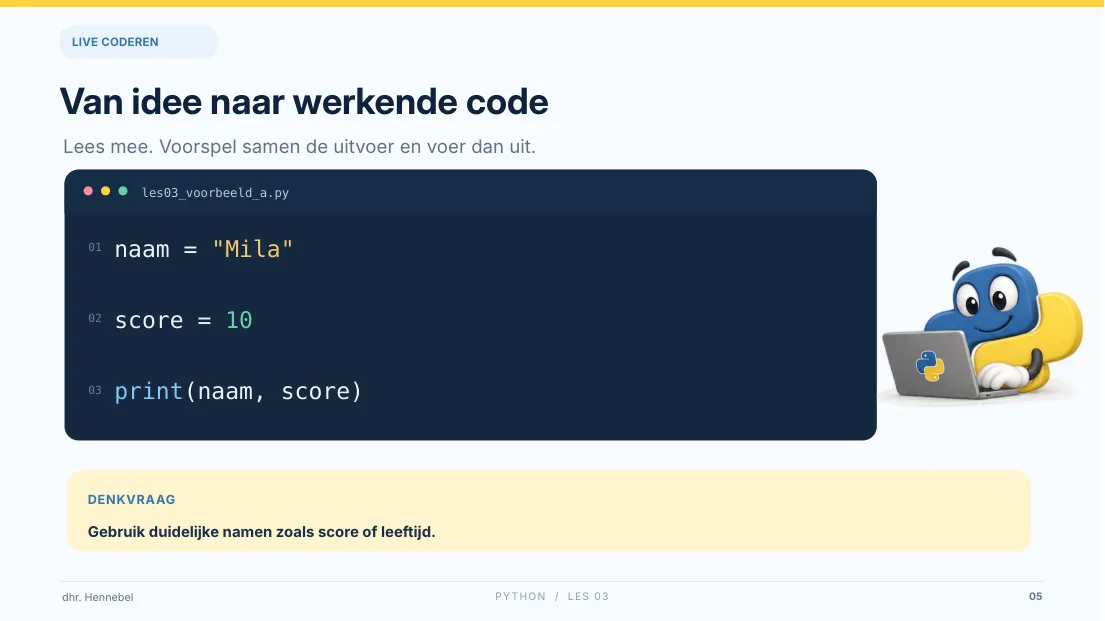Click the file name les03_voorbeeld_a.py
Screen dimensions: 1105x621
pyautogui.click(x=216, y=192)
